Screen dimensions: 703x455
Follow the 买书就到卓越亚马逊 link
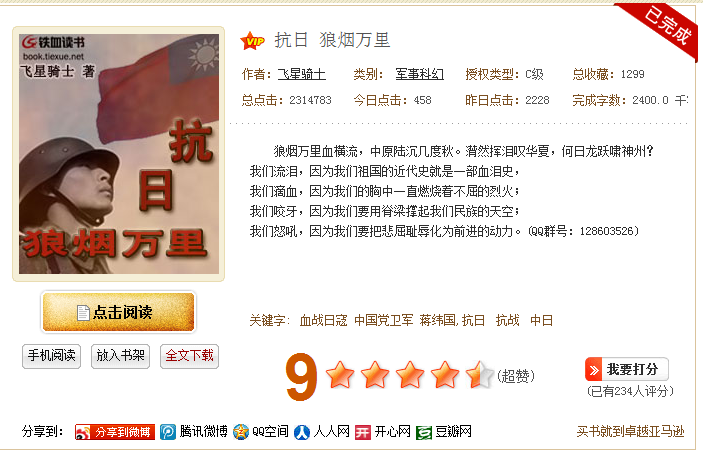[x=630, y=431]
